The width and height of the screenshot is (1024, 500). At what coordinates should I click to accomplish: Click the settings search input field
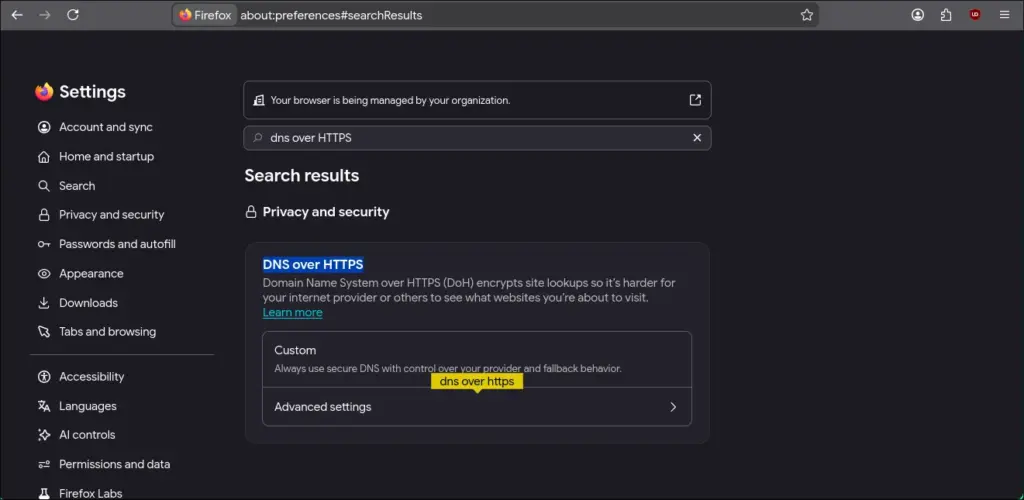[477, 138]
